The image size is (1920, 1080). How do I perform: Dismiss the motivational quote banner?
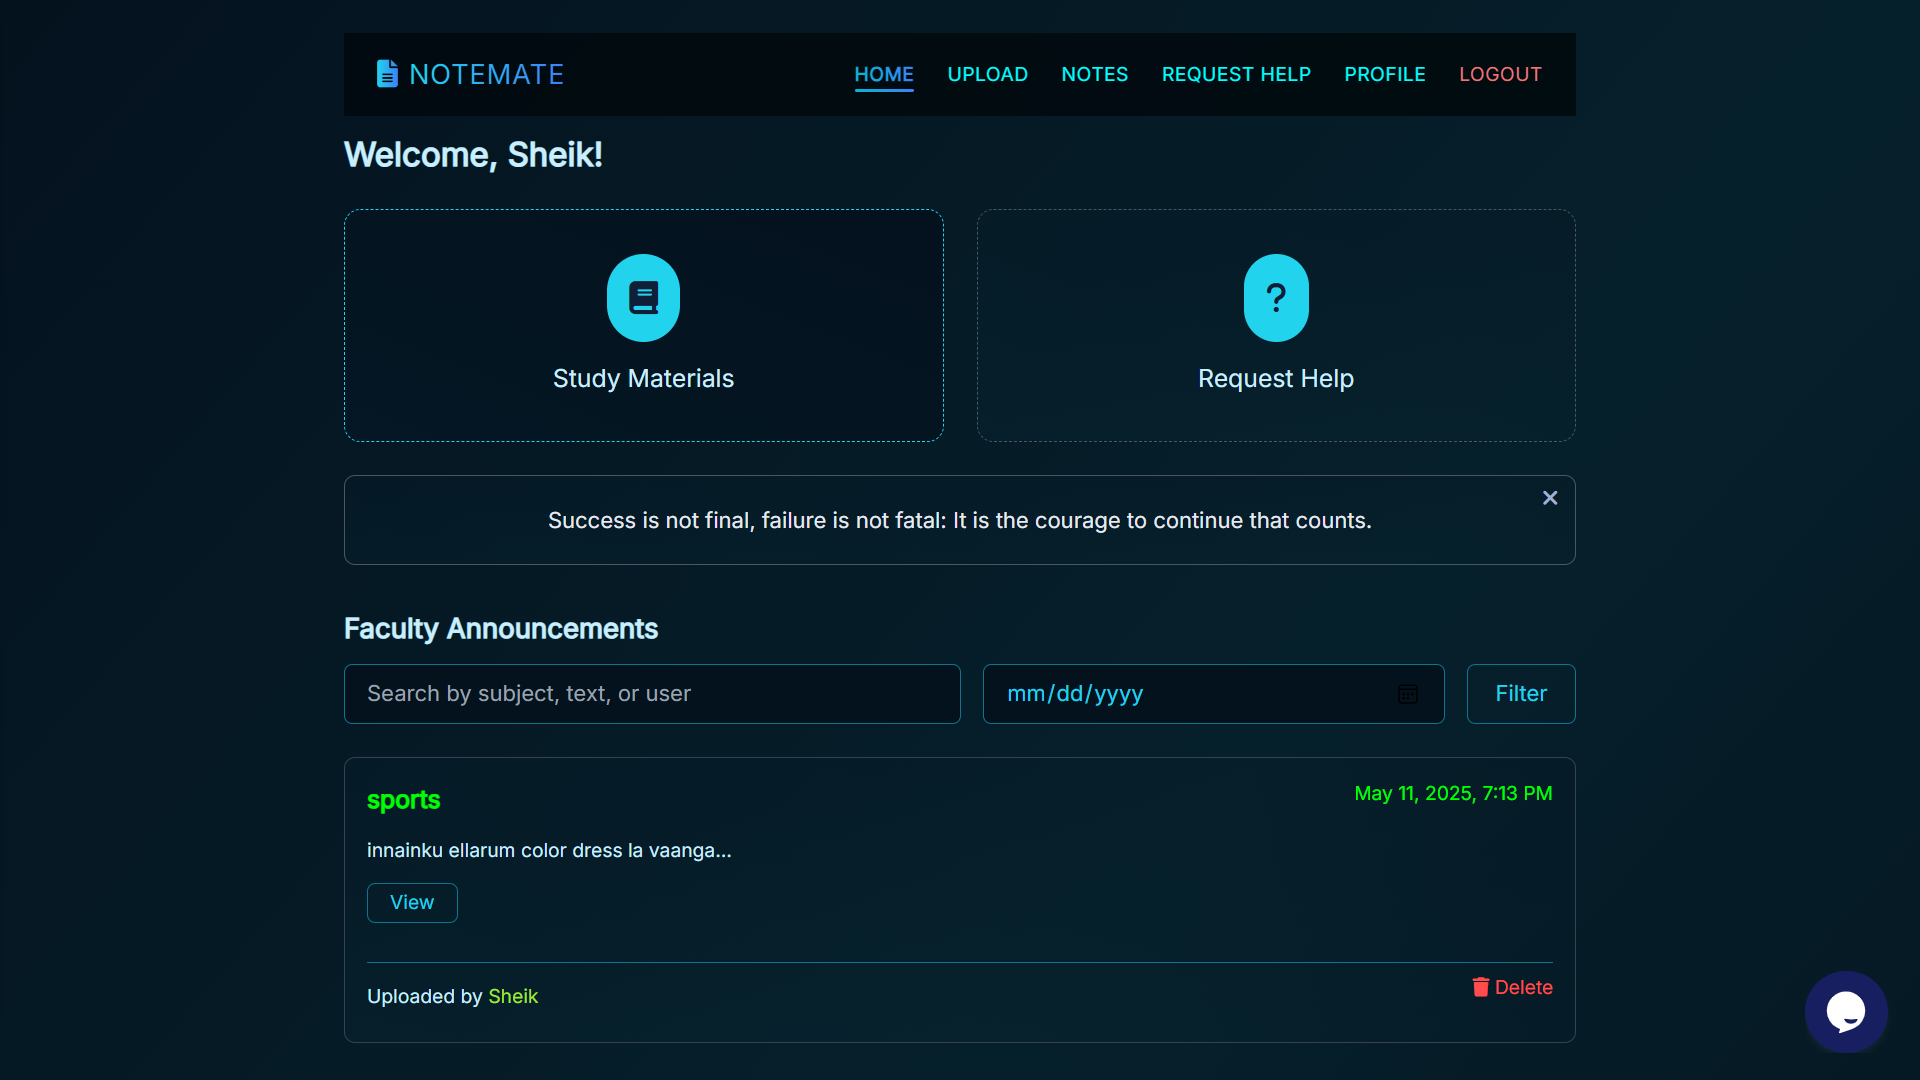(x=1550, y=498)
